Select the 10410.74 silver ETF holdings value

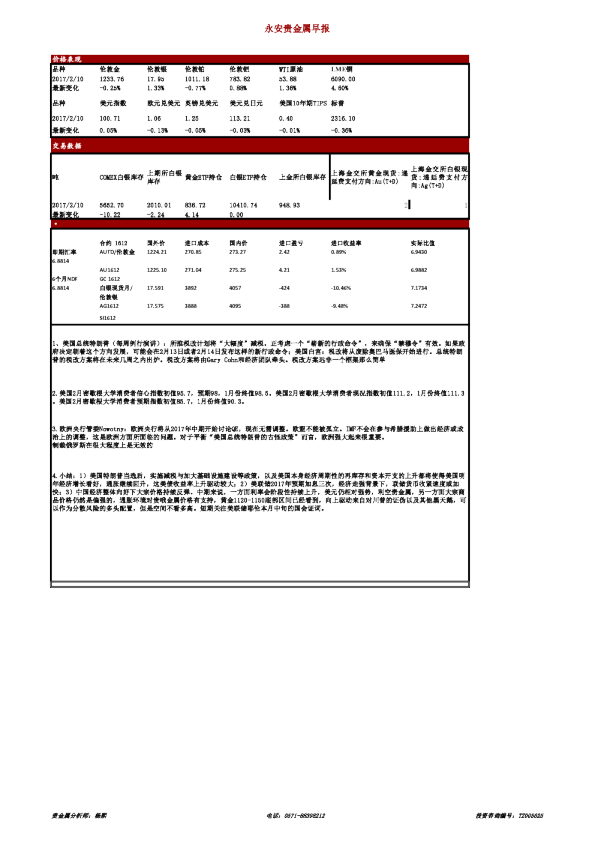pyautogui.click(x=243, y=205)
